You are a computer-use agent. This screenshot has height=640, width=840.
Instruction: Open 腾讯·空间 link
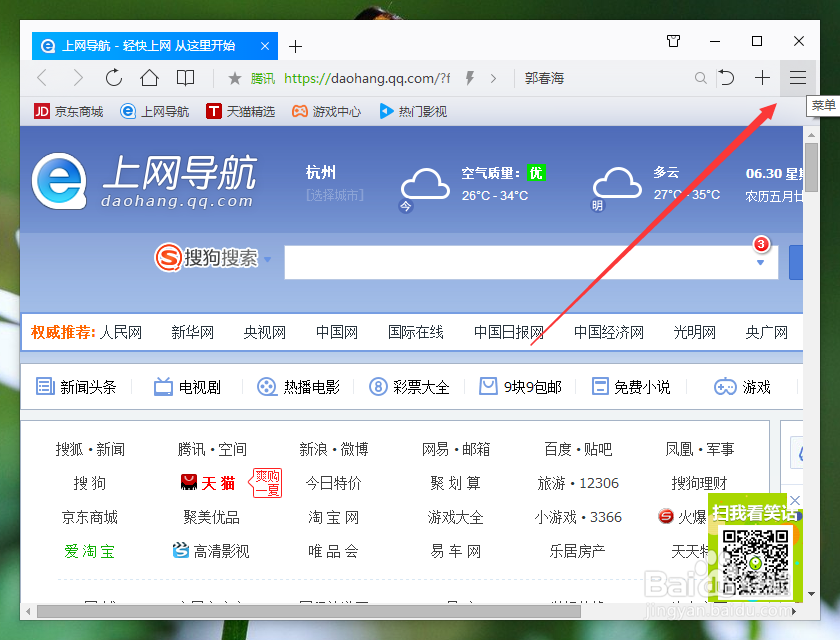click(212, 449)
